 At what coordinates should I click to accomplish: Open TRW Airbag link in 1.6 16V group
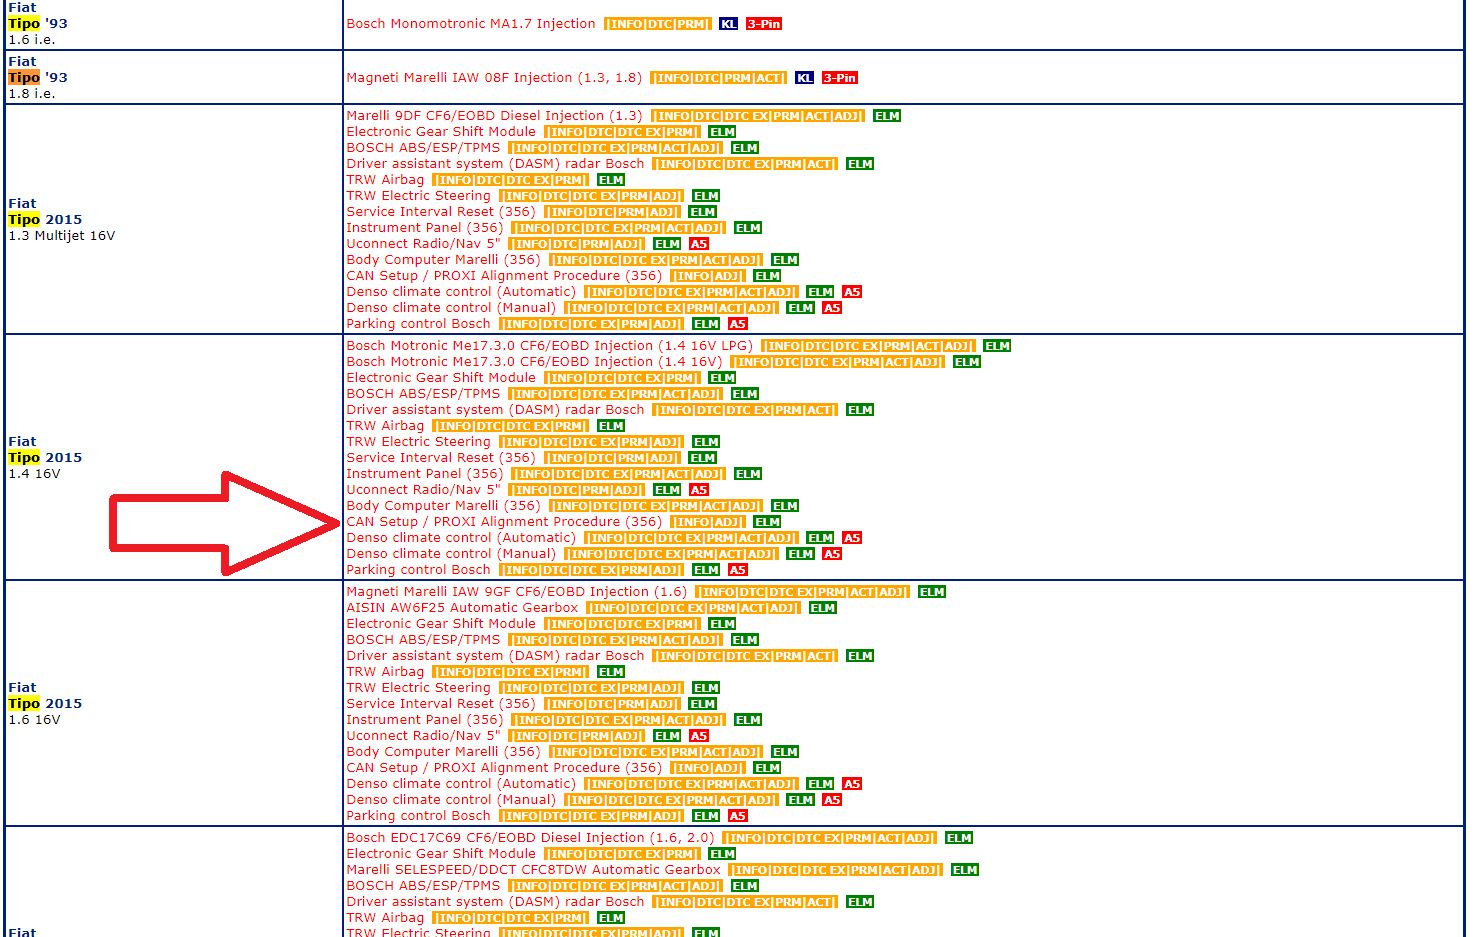tap(385, 672)
